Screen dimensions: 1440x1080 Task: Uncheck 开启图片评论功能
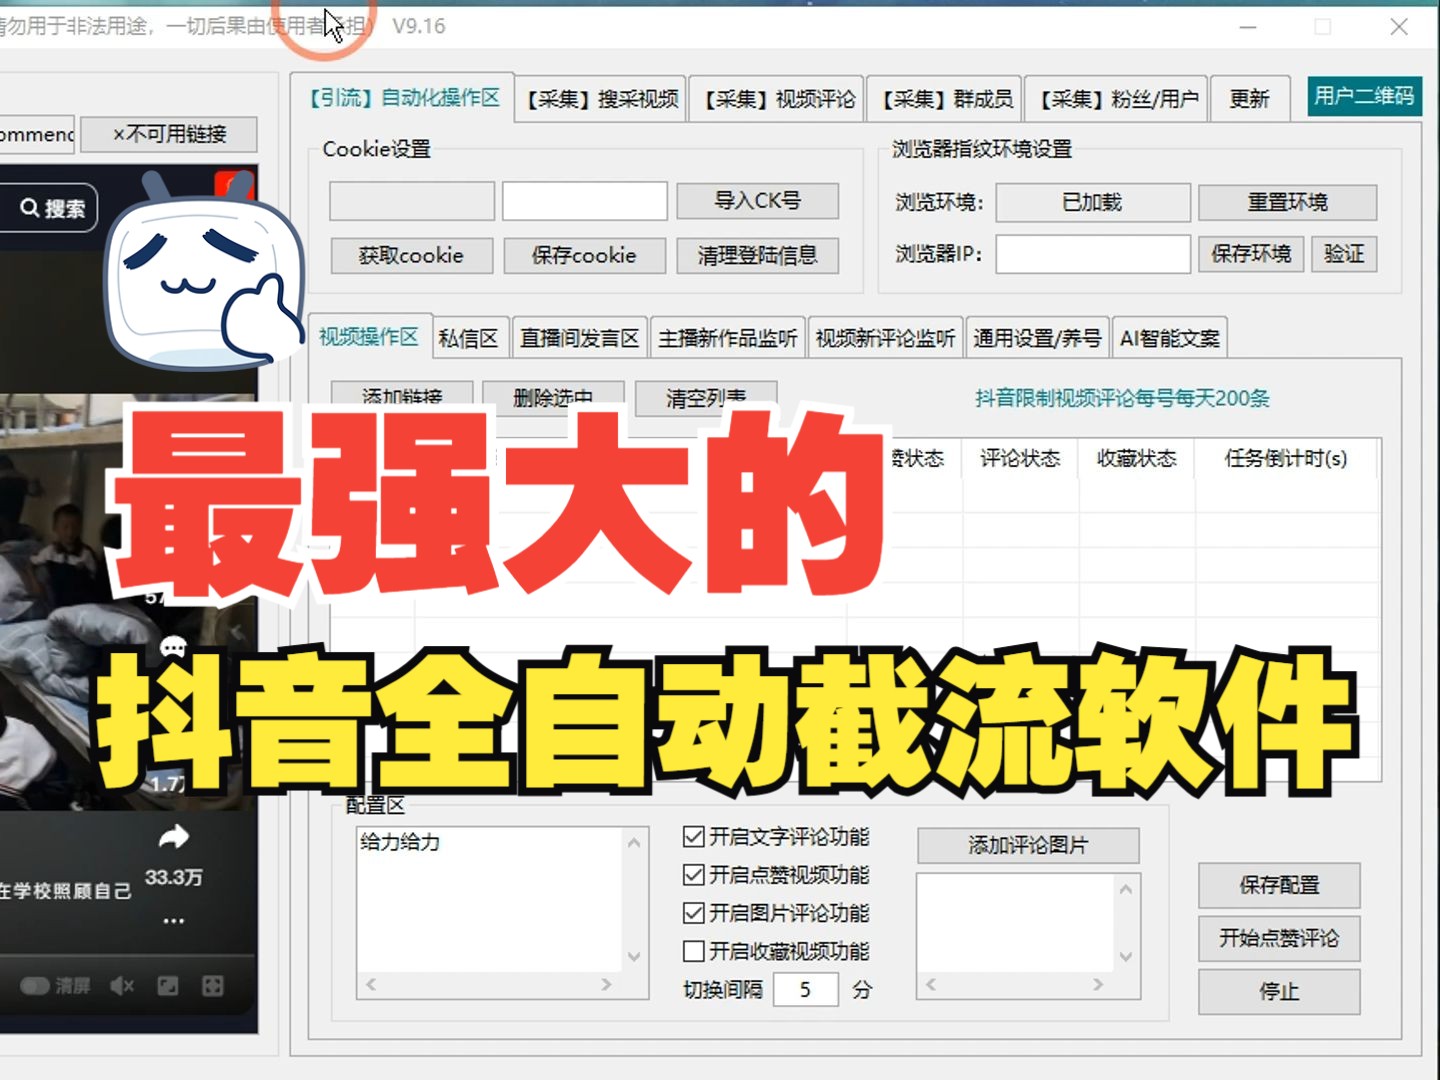(x=693, y=912)
